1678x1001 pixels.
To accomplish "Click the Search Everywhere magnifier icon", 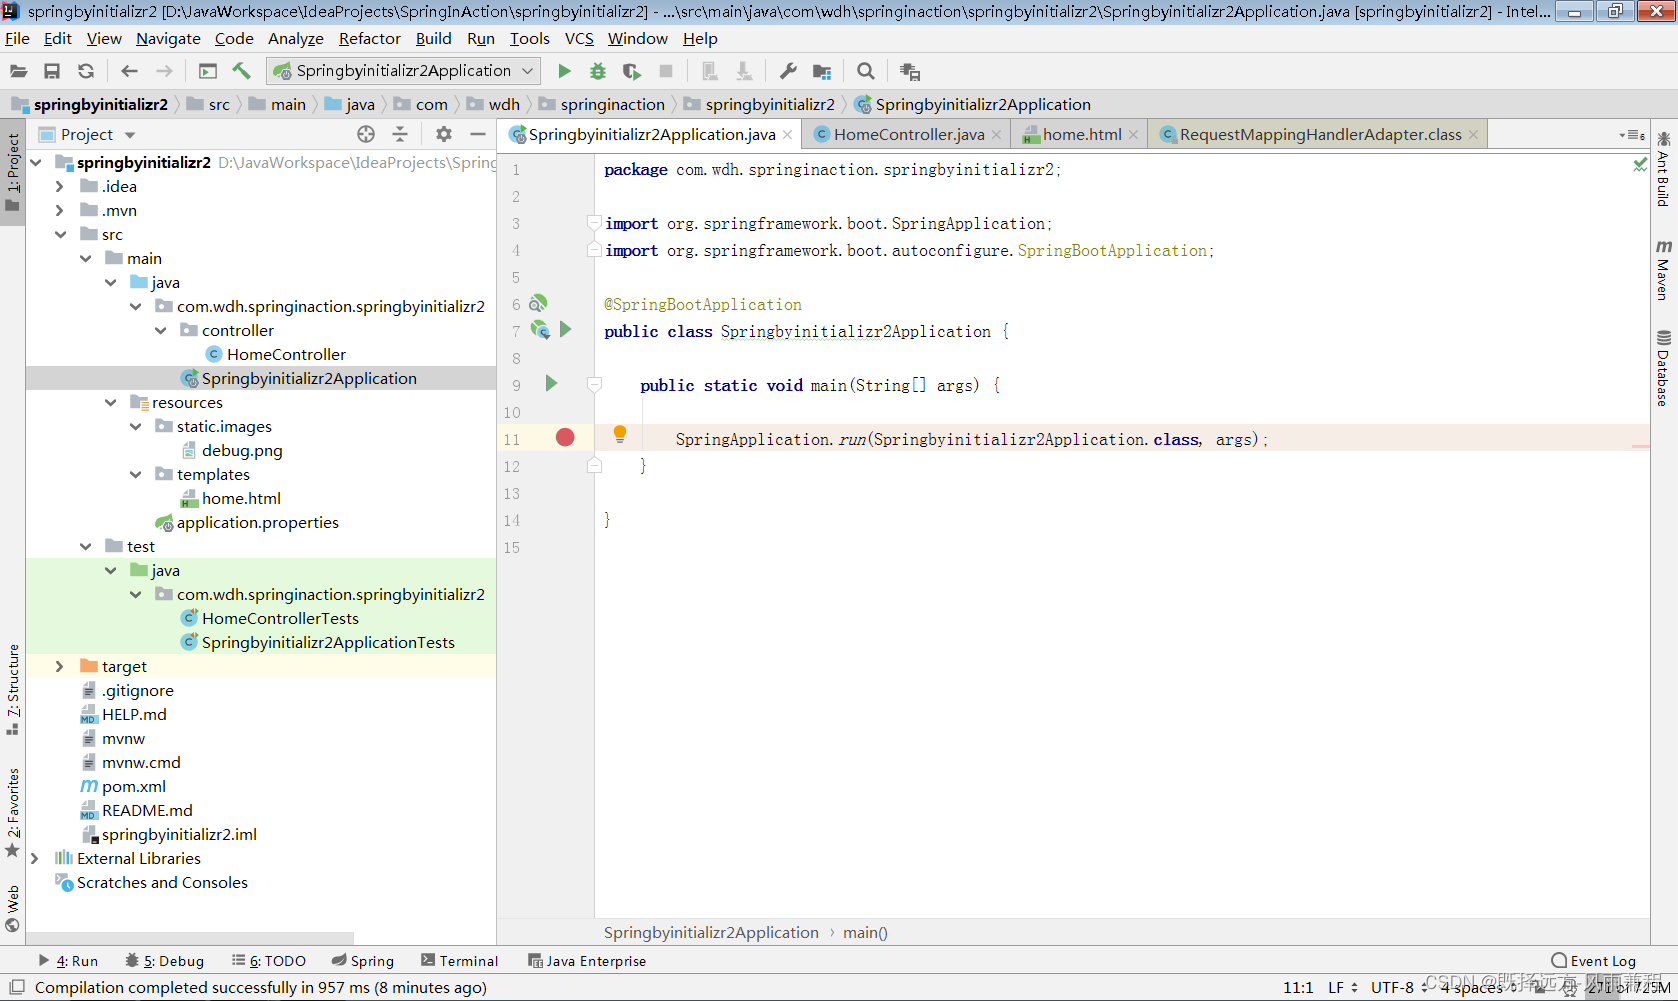I will [866, 71].
